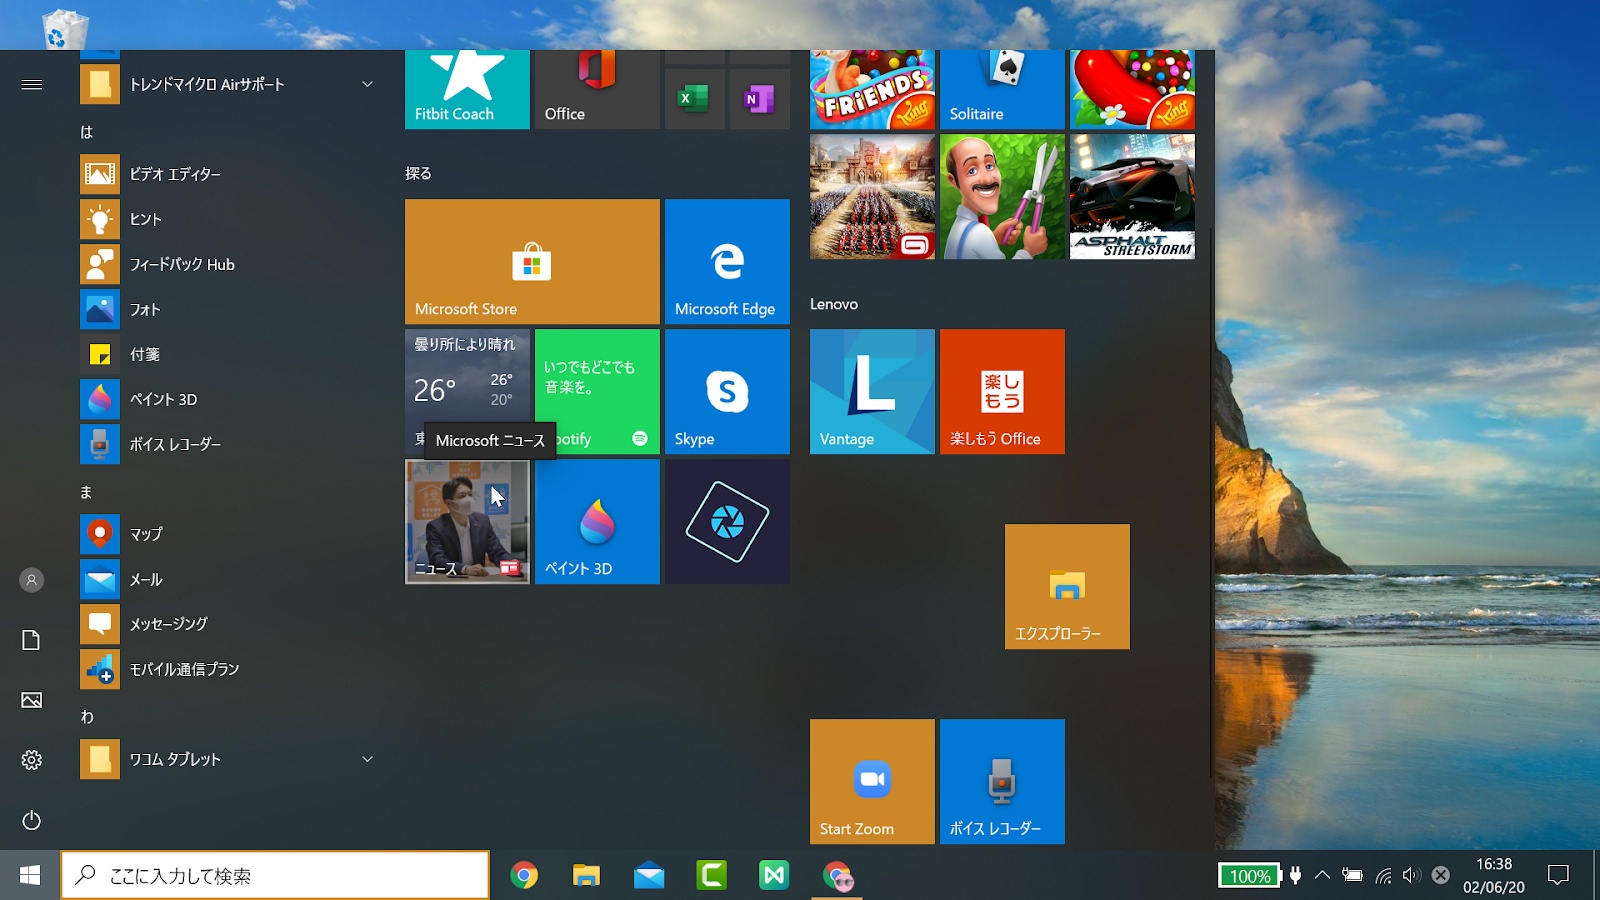Launch Microsoft Edge tile
This screenshot has width=1600, height=900.
pos(727,262)
